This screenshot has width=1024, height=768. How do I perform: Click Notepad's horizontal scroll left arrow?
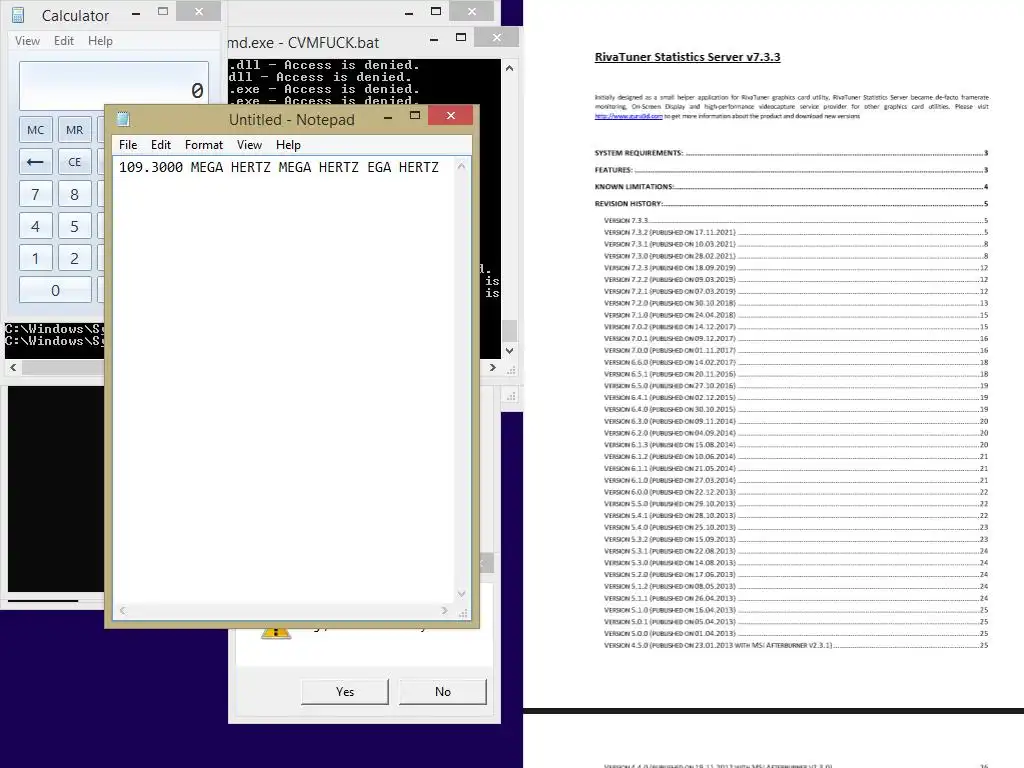pos(122,611)
